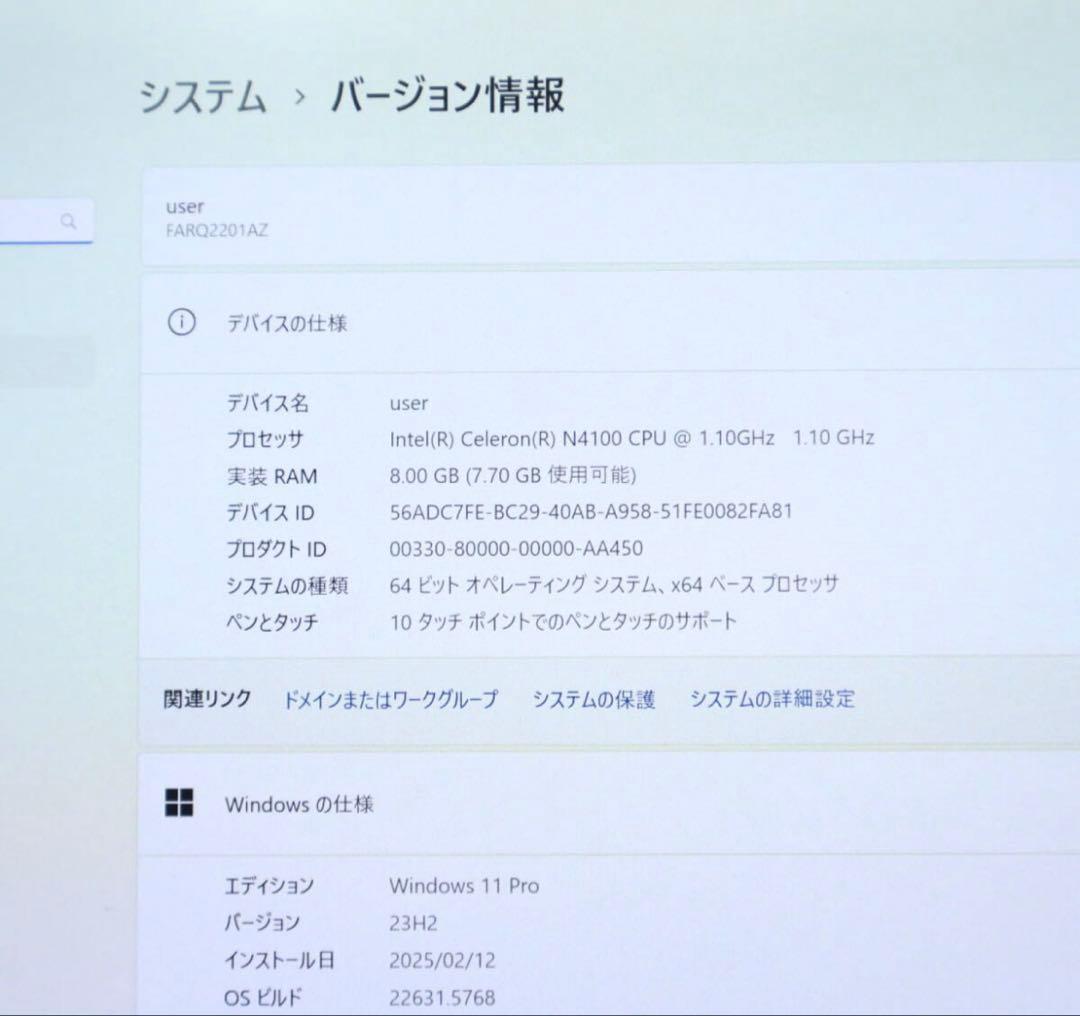The height and width of the screenshot is (1016, 1080).
Task: Select the FARQ2201AZ model name text
Action: point(216,230)
